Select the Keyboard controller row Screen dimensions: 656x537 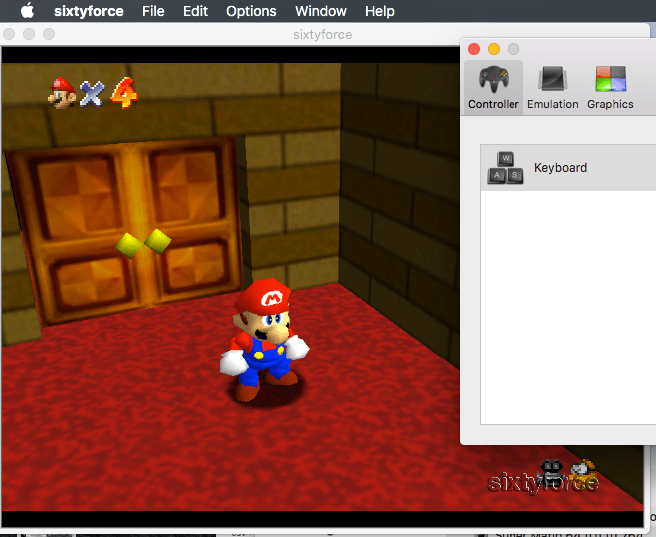tap(568, 168)
